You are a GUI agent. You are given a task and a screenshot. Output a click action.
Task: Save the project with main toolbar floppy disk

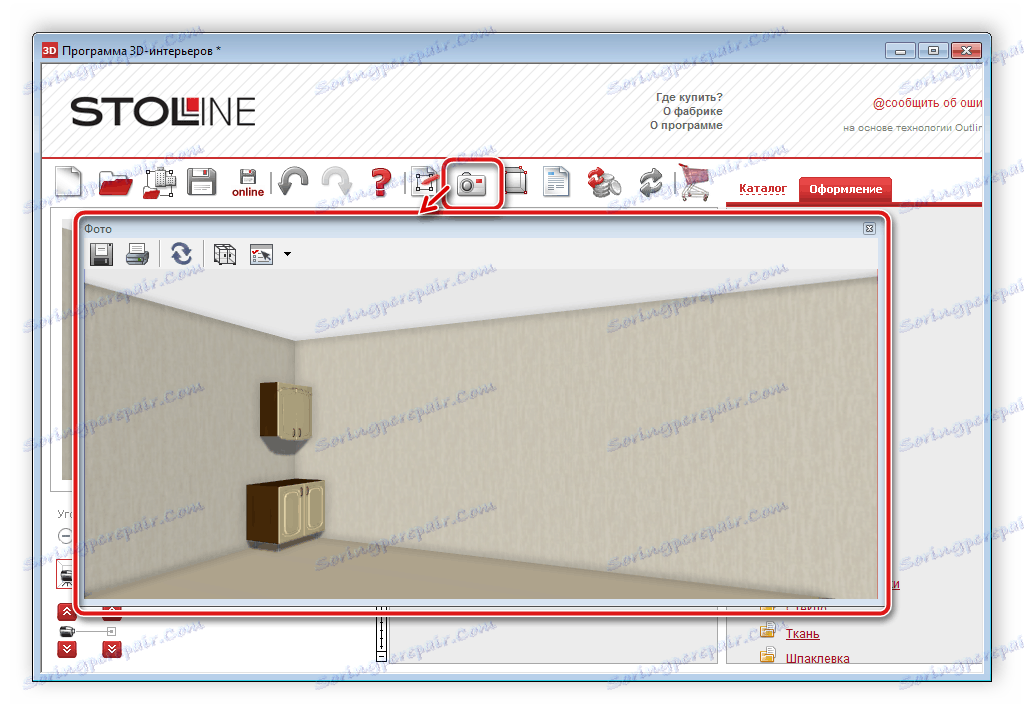pos(202,182)
